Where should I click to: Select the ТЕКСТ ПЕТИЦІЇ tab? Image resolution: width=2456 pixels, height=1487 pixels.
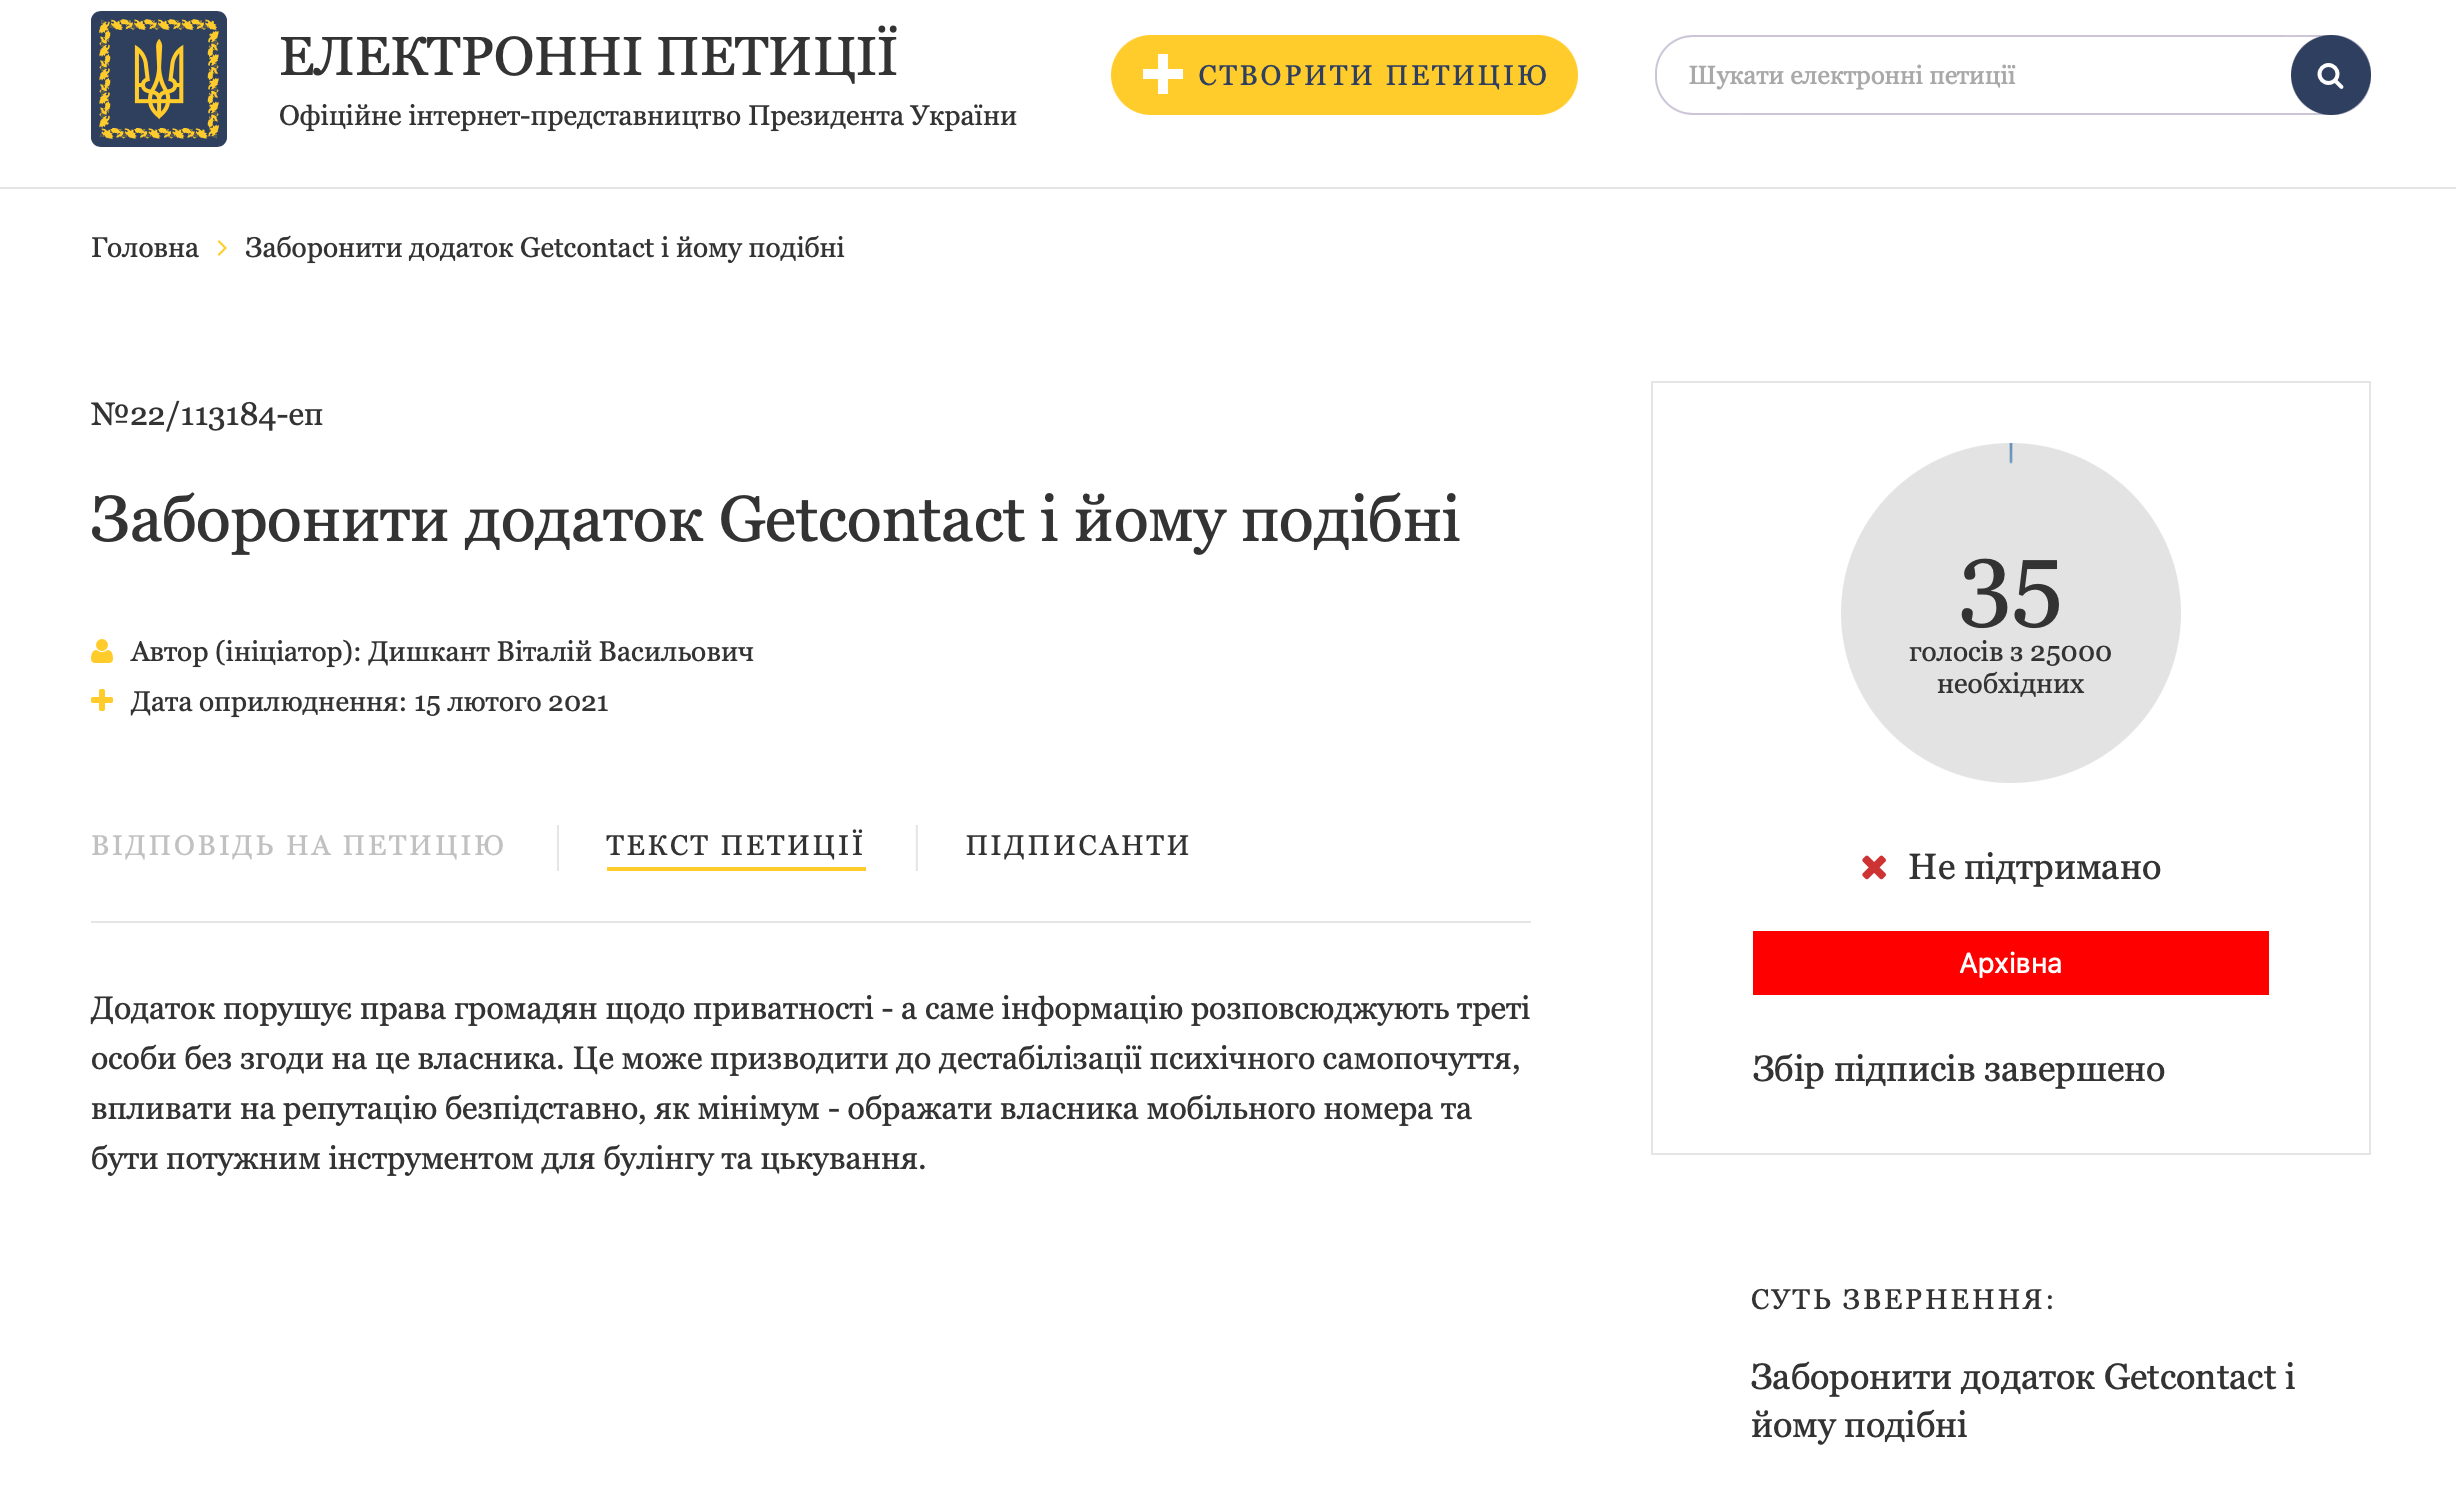pos(736,845)
